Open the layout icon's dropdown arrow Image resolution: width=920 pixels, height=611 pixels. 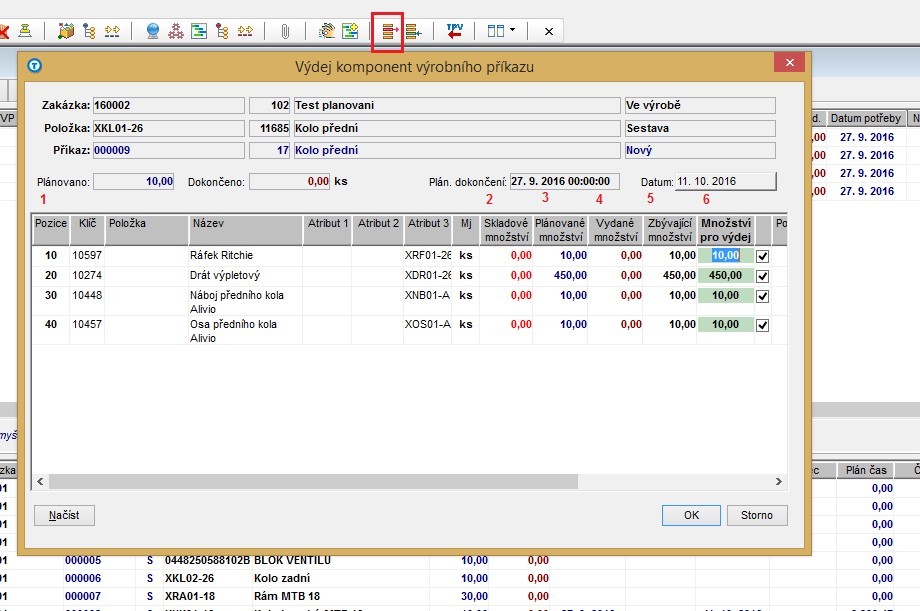point(512,30)
